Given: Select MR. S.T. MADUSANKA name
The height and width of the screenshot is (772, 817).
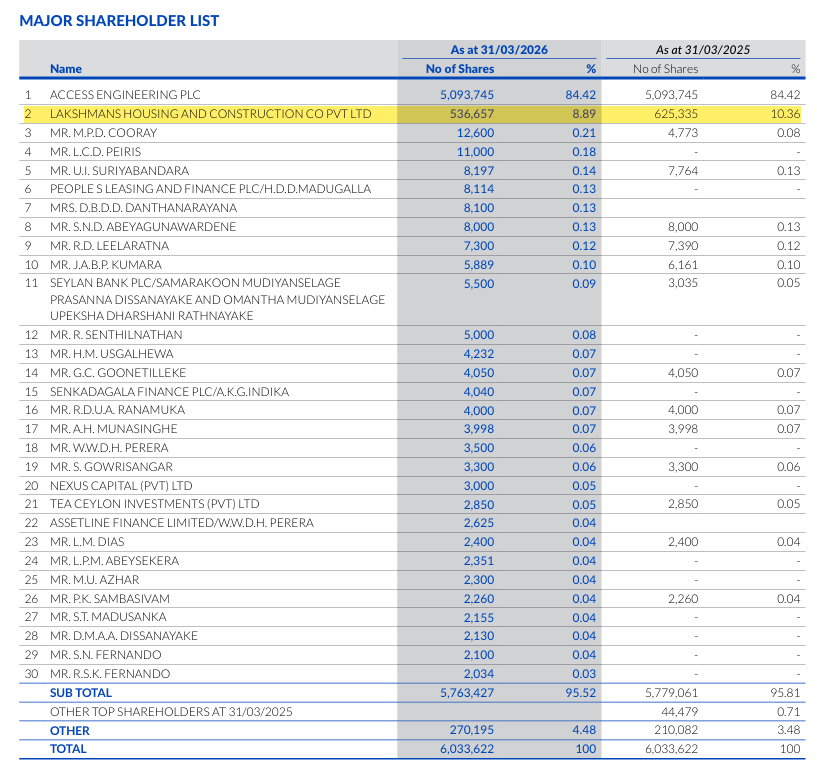Looking at the screenshot, I should tap(108, 617).
